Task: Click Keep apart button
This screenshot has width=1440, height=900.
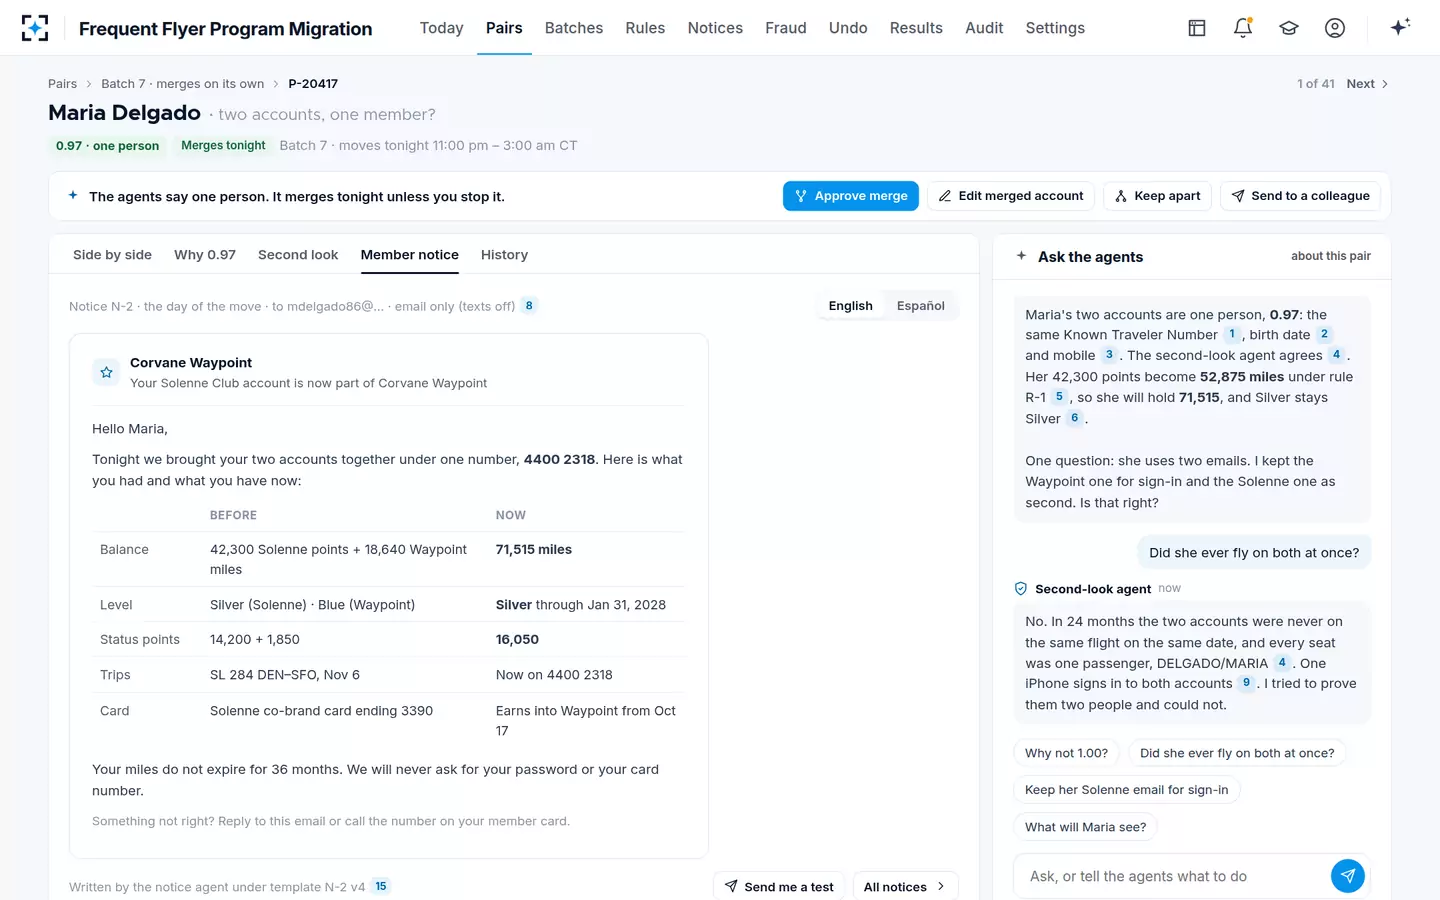Action: click(1158, 196)
